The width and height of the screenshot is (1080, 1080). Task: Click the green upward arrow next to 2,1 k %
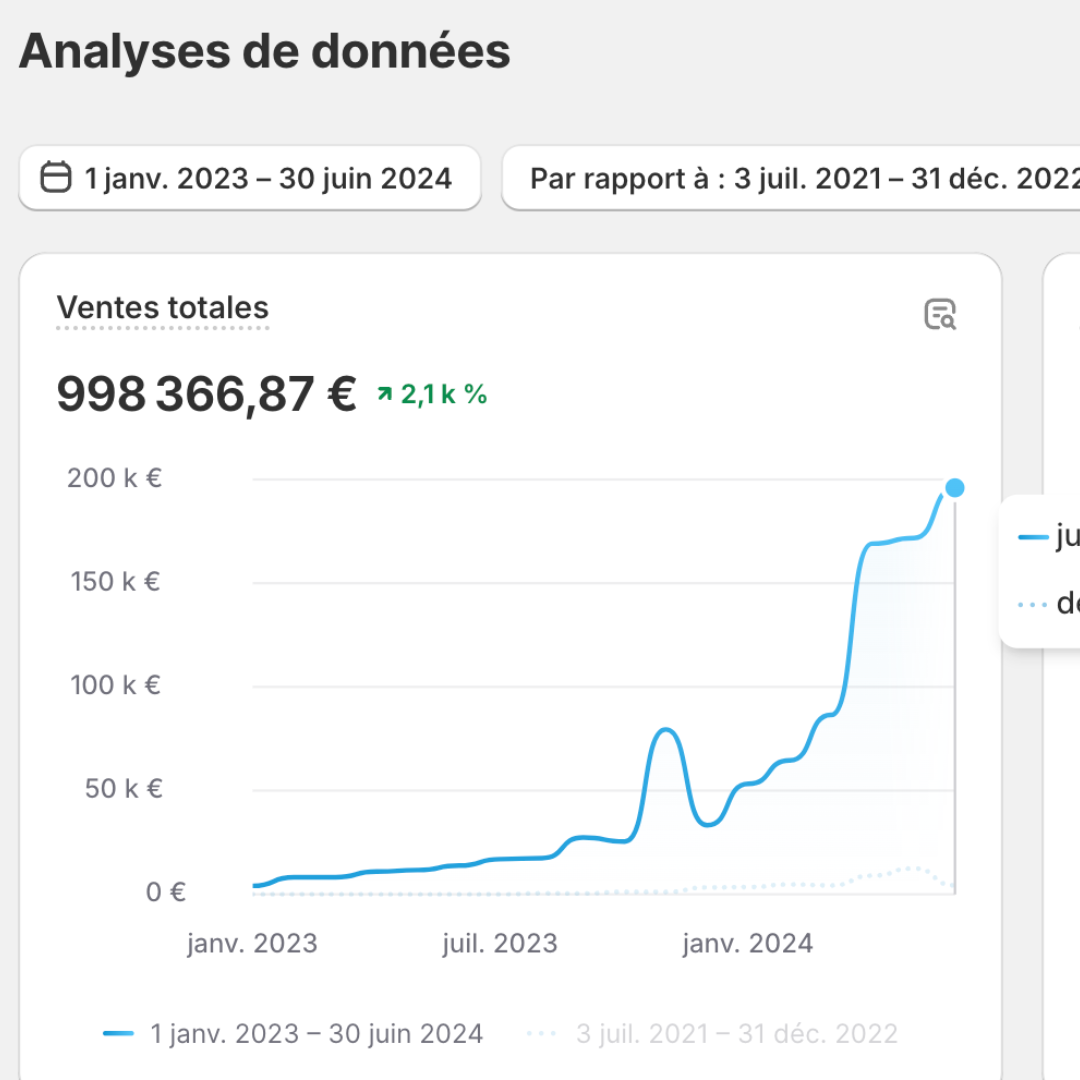point(384,394)
